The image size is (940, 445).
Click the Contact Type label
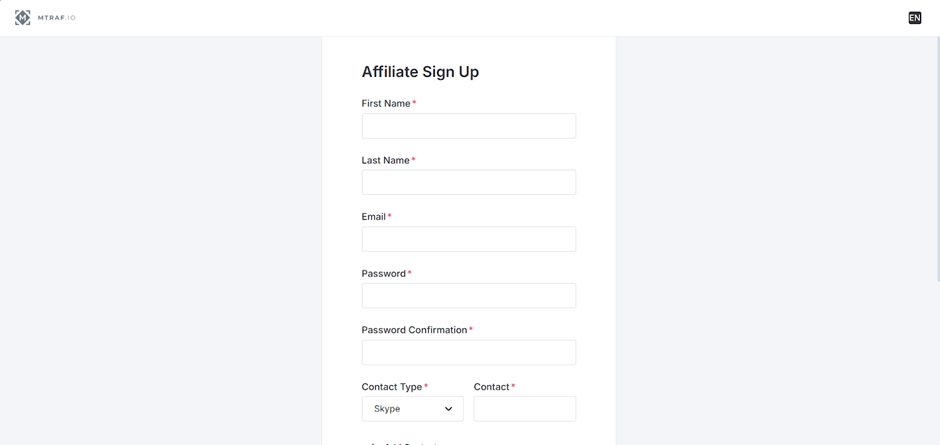point(392,387)
